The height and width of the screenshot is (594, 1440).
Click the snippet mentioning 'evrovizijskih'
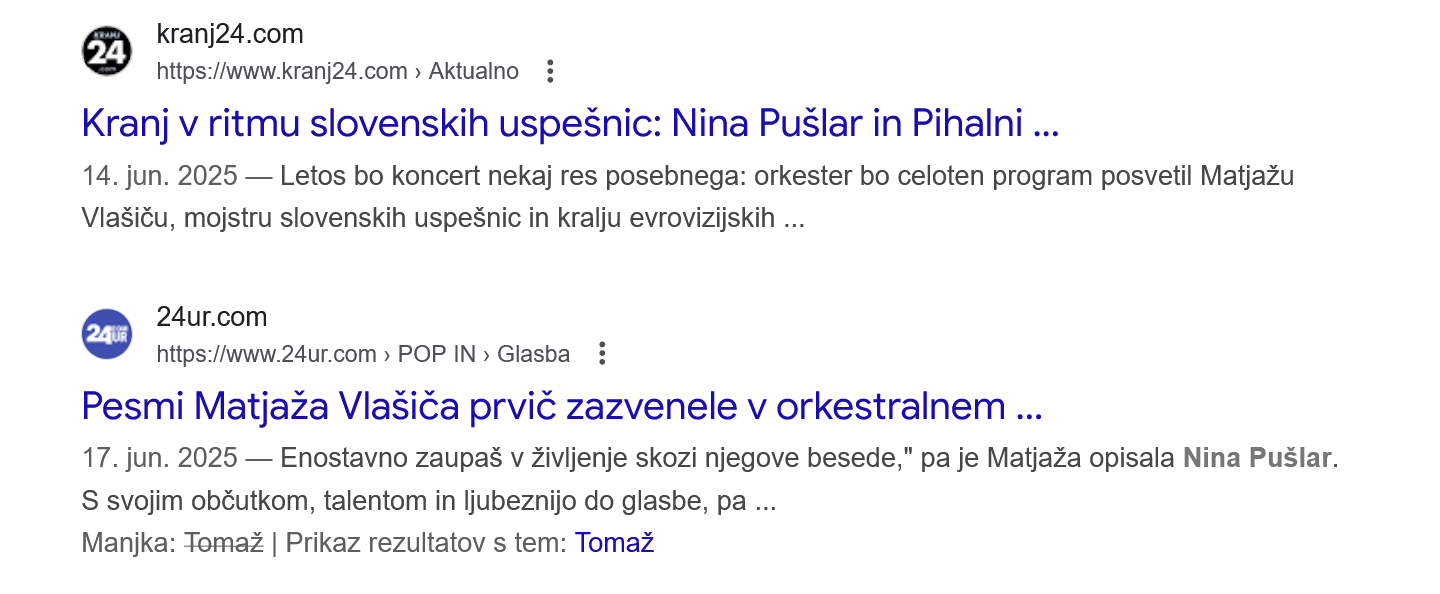442,218
